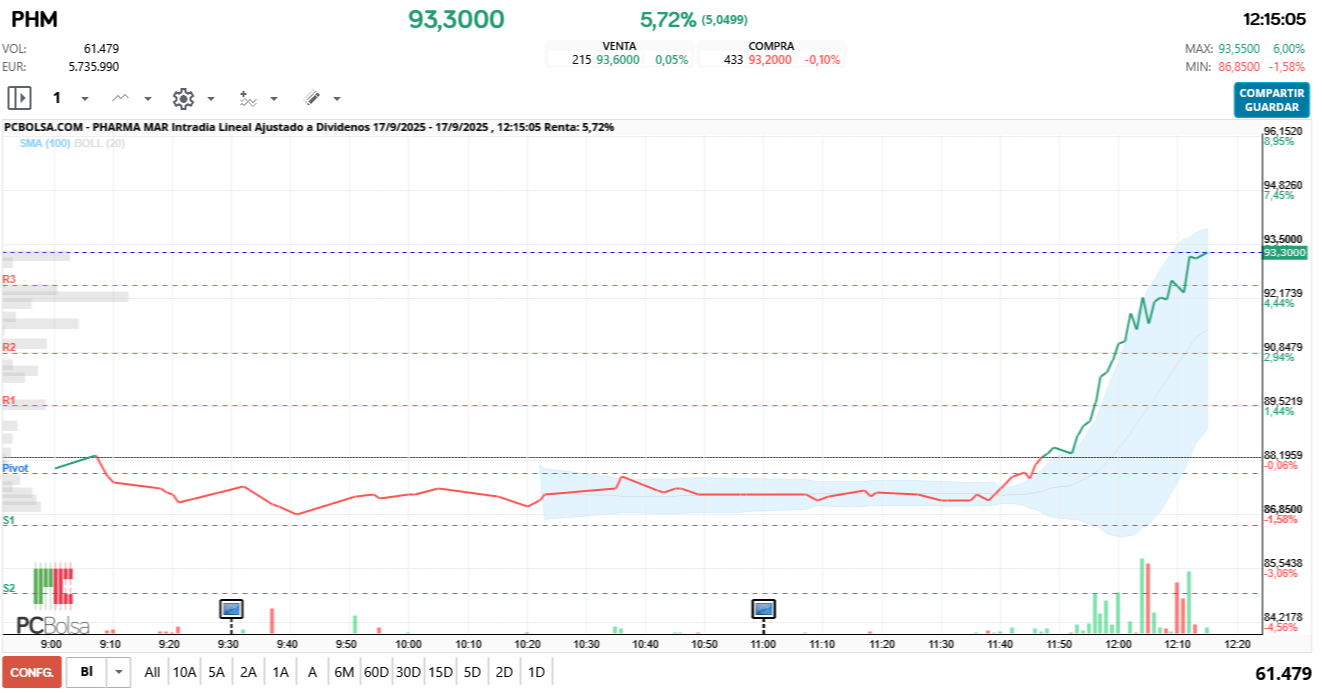Select the 2D time range
Image resolution: width=1325 pixels, height=693 pixels.
tap(504, 672)
